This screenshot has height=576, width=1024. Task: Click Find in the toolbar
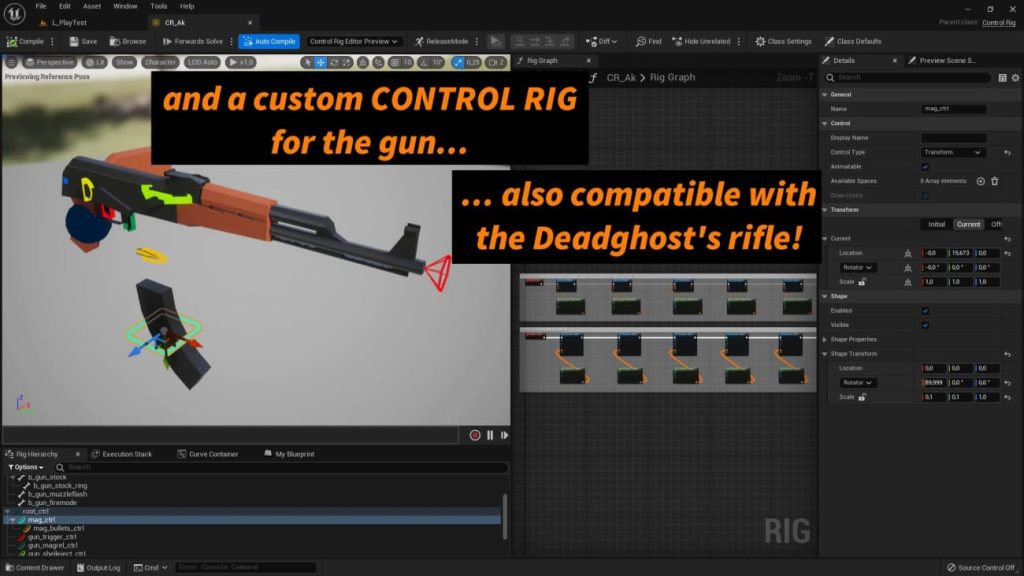(x=648, y=41)
